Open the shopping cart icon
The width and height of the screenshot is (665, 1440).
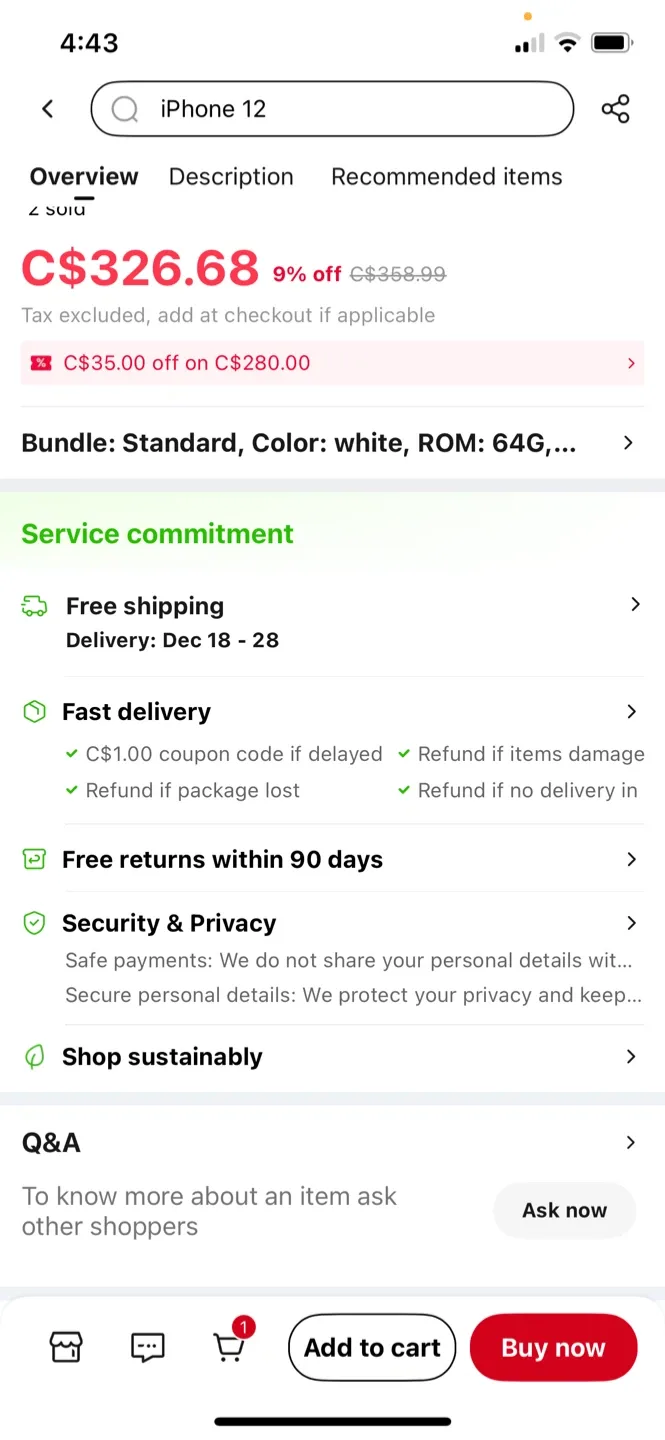(x=230, y=1347)
